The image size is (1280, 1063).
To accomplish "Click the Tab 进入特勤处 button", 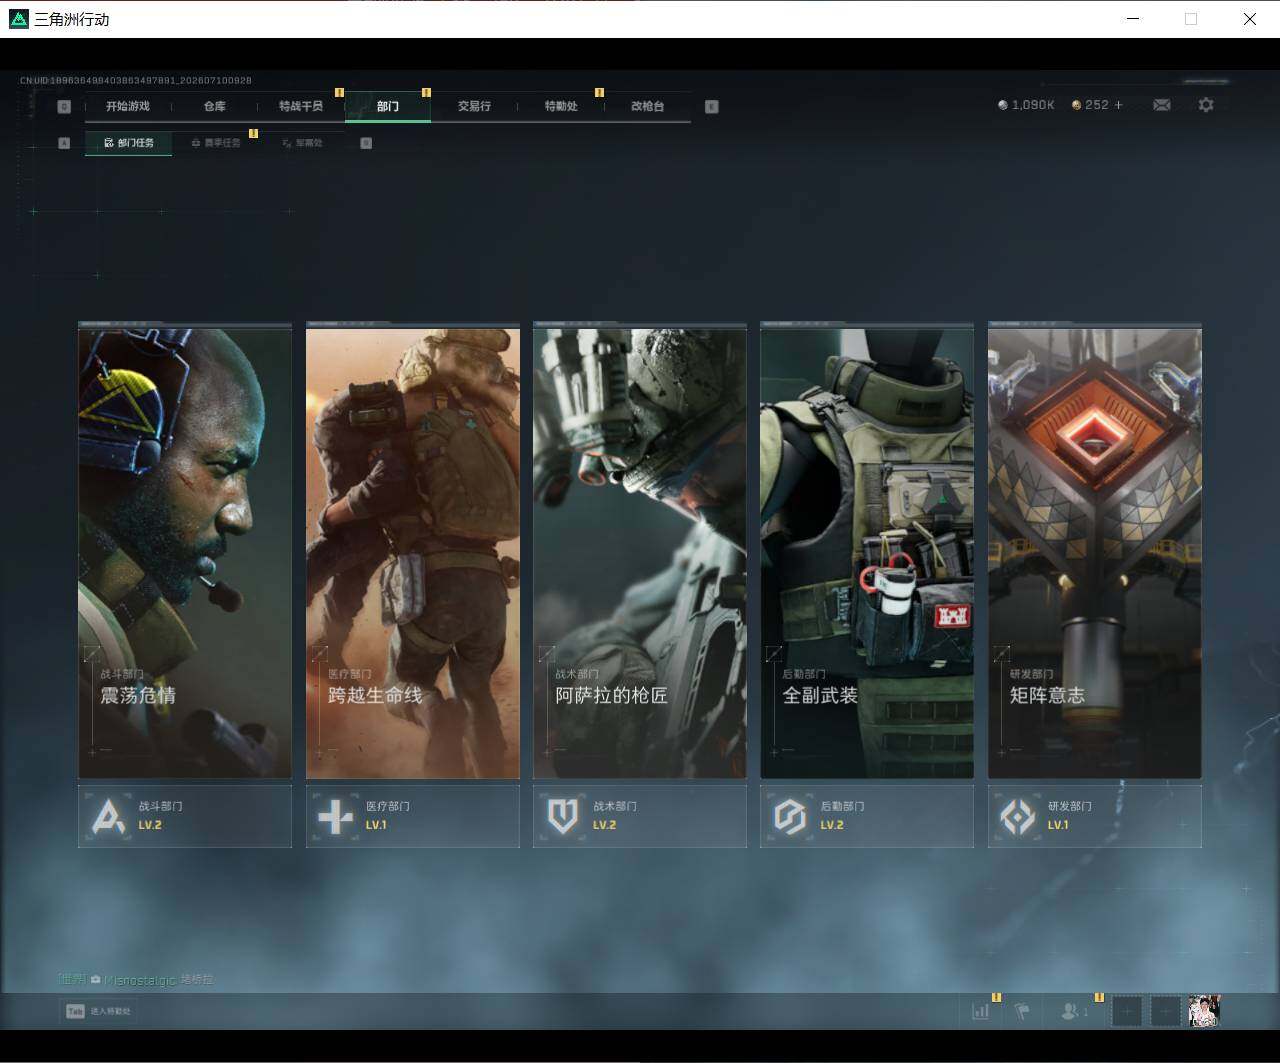I will [x=98, y=1011].
